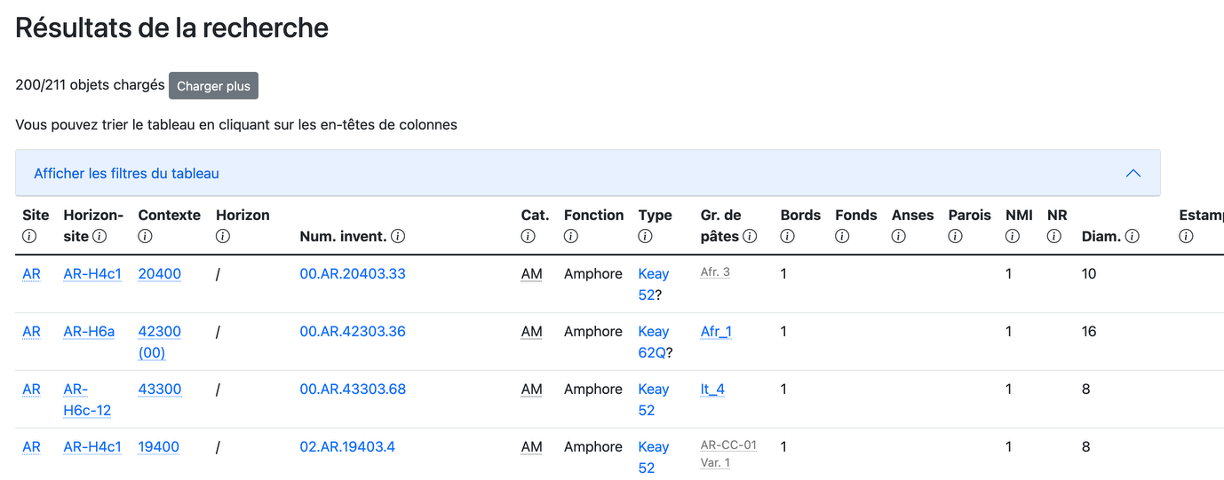Click the info icon beside Diam. header

pos(1132,237)
